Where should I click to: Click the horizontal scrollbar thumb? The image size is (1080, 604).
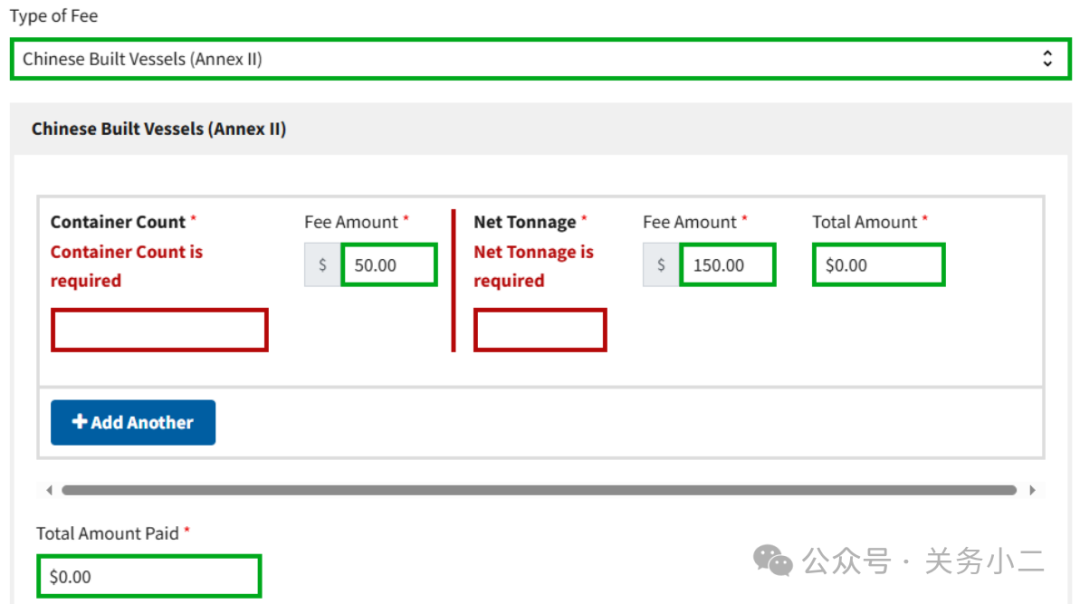click(539, 490)
